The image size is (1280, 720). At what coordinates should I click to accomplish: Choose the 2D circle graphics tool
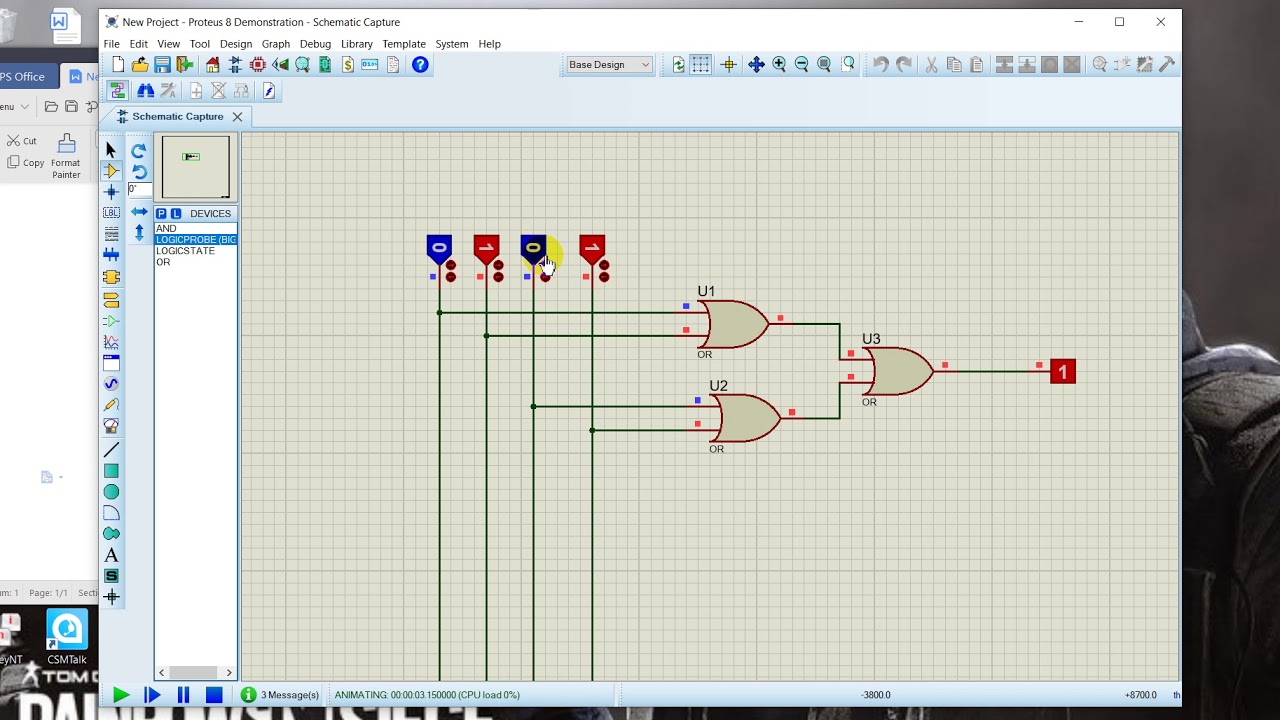[x=111, y=492]
